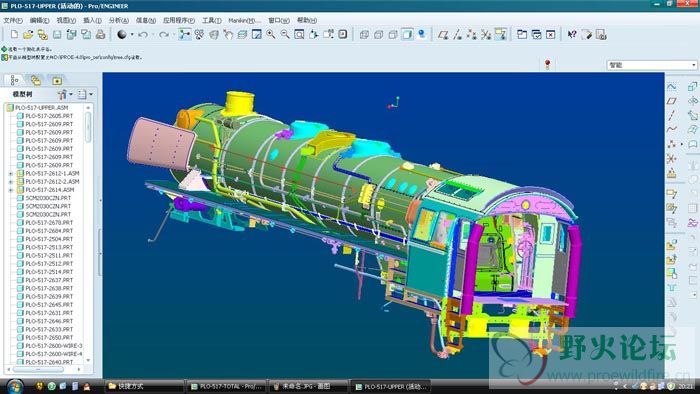Image resolution: width=700 pixels, height=394 pixels.
Task: Open the 分析(A) menu
Action: click(118, 21)
